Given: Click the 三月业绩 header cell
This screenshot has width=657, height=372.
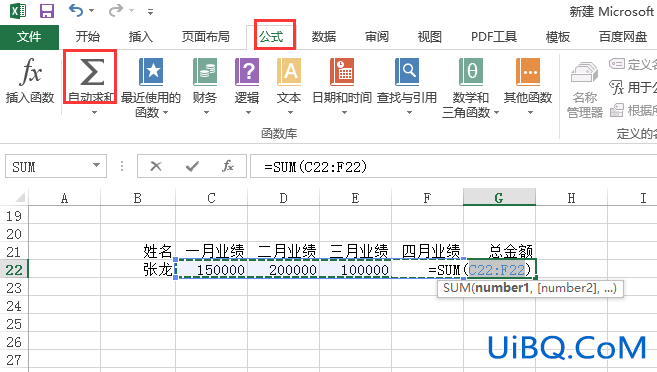Looking at the screenshot, I should [355, 251].
